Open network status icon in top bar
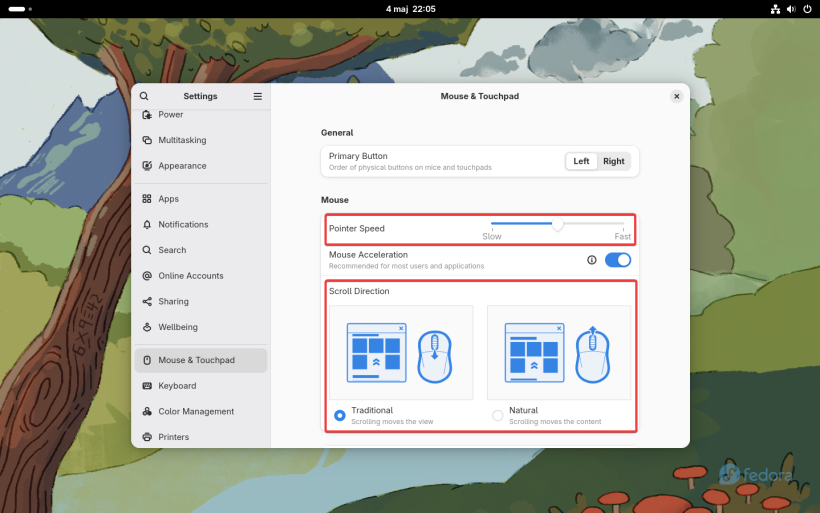Viewport: 820px width, 513px height. [x=775, y=9]
